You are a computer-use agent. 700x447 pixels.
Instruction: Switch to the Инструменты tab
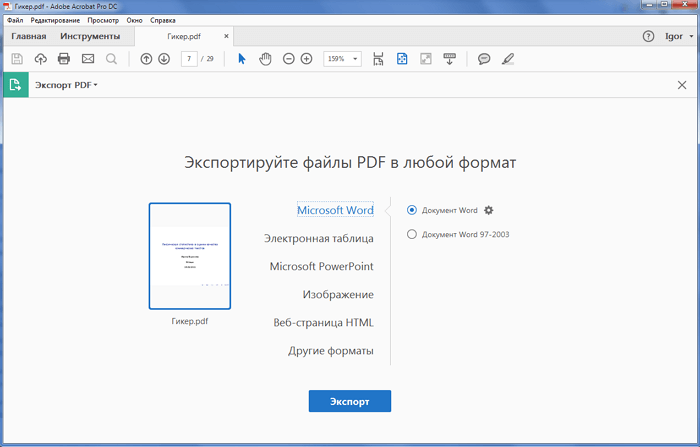[x=90, y=36]
